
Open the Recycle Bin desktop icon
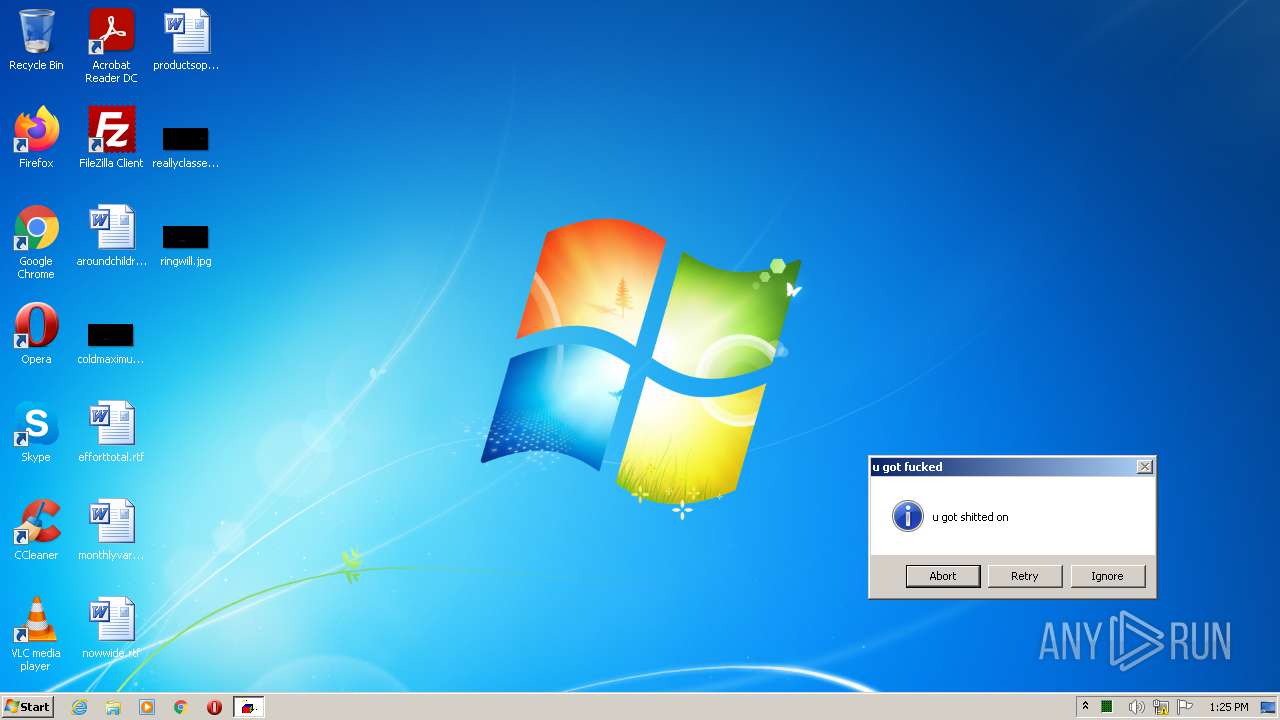(36, 40)
